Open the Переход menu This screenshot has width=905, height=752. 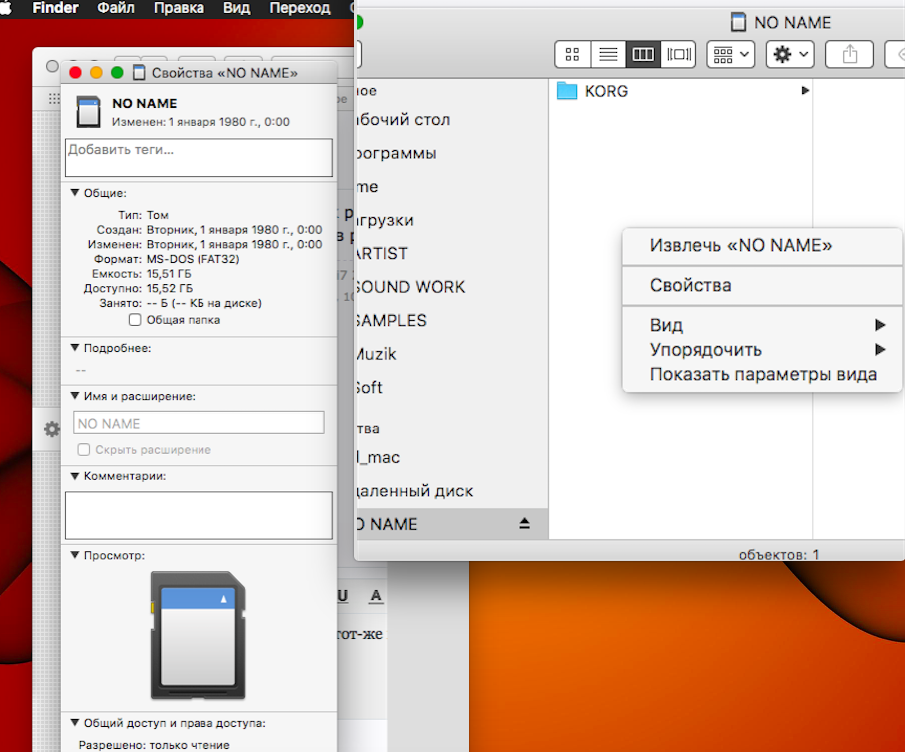[300, 8]
